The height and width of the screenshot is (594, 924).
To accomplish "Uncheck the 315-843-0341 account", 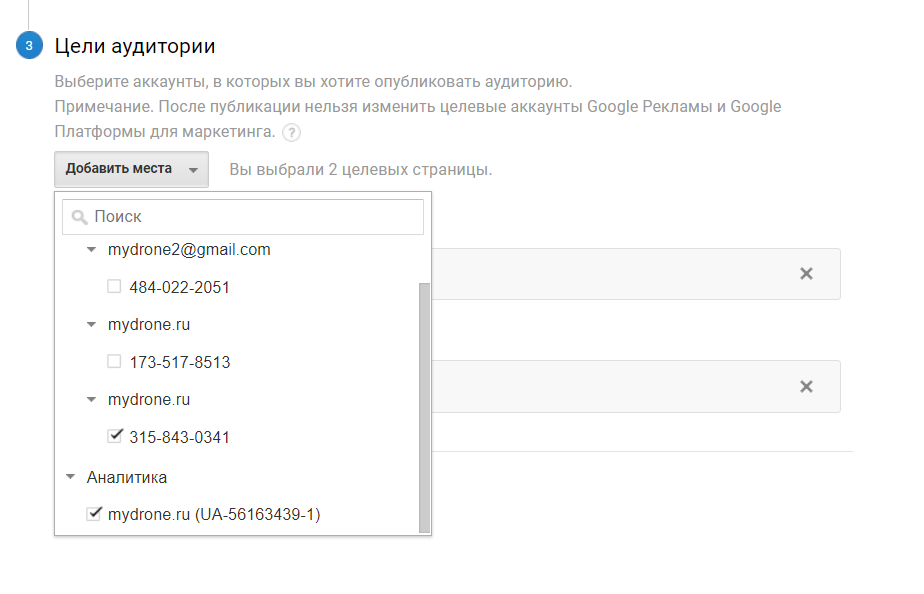I will pos(115,436).
